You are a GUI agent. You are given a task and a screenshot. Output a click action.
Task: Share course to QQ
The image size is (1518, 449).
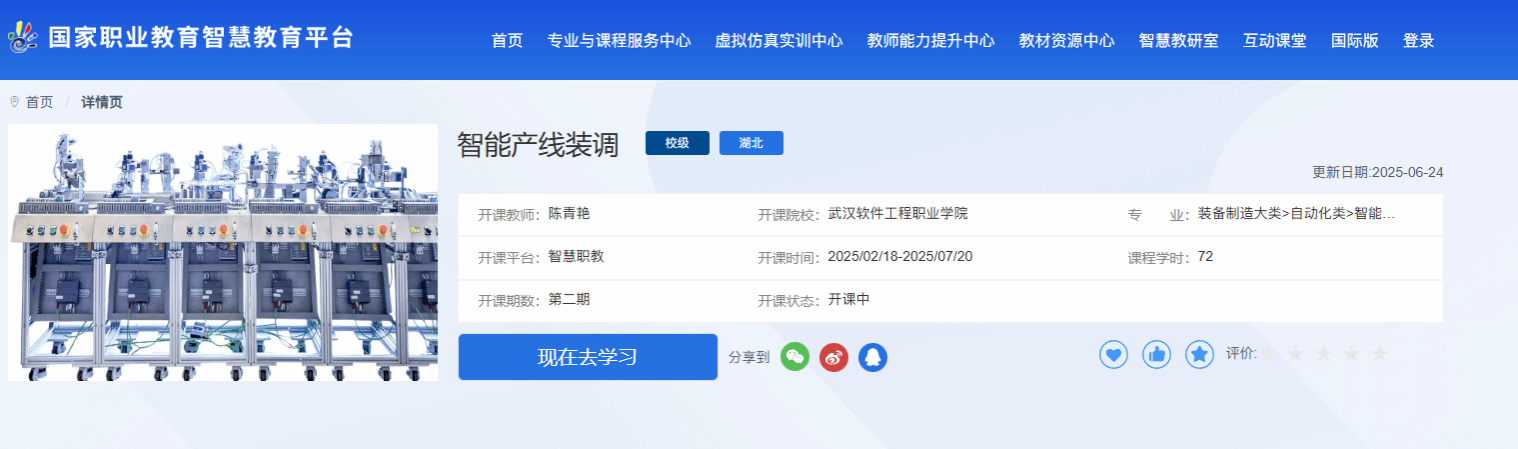(x=873, y=357)
